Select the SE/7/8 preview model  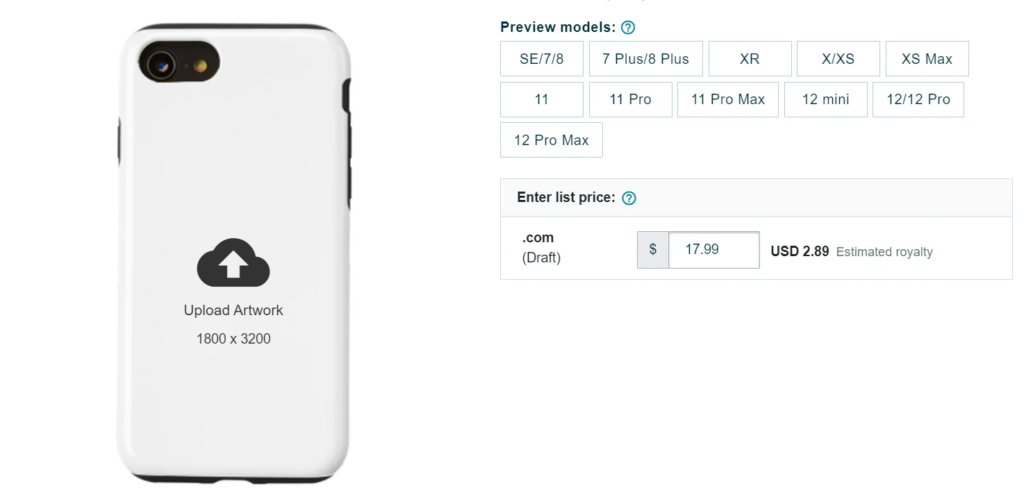pos(541,59)
